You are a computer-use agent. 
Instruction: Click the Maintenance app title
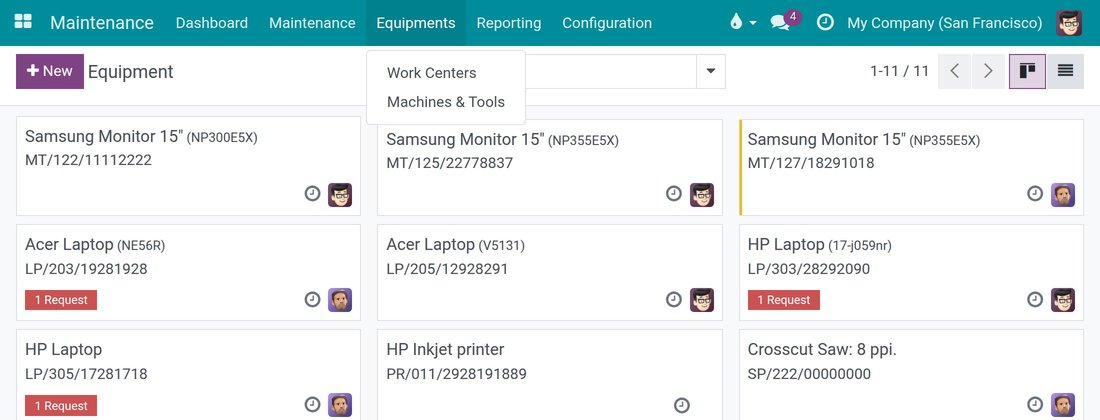pyautogui.click(x=102, y=22)
